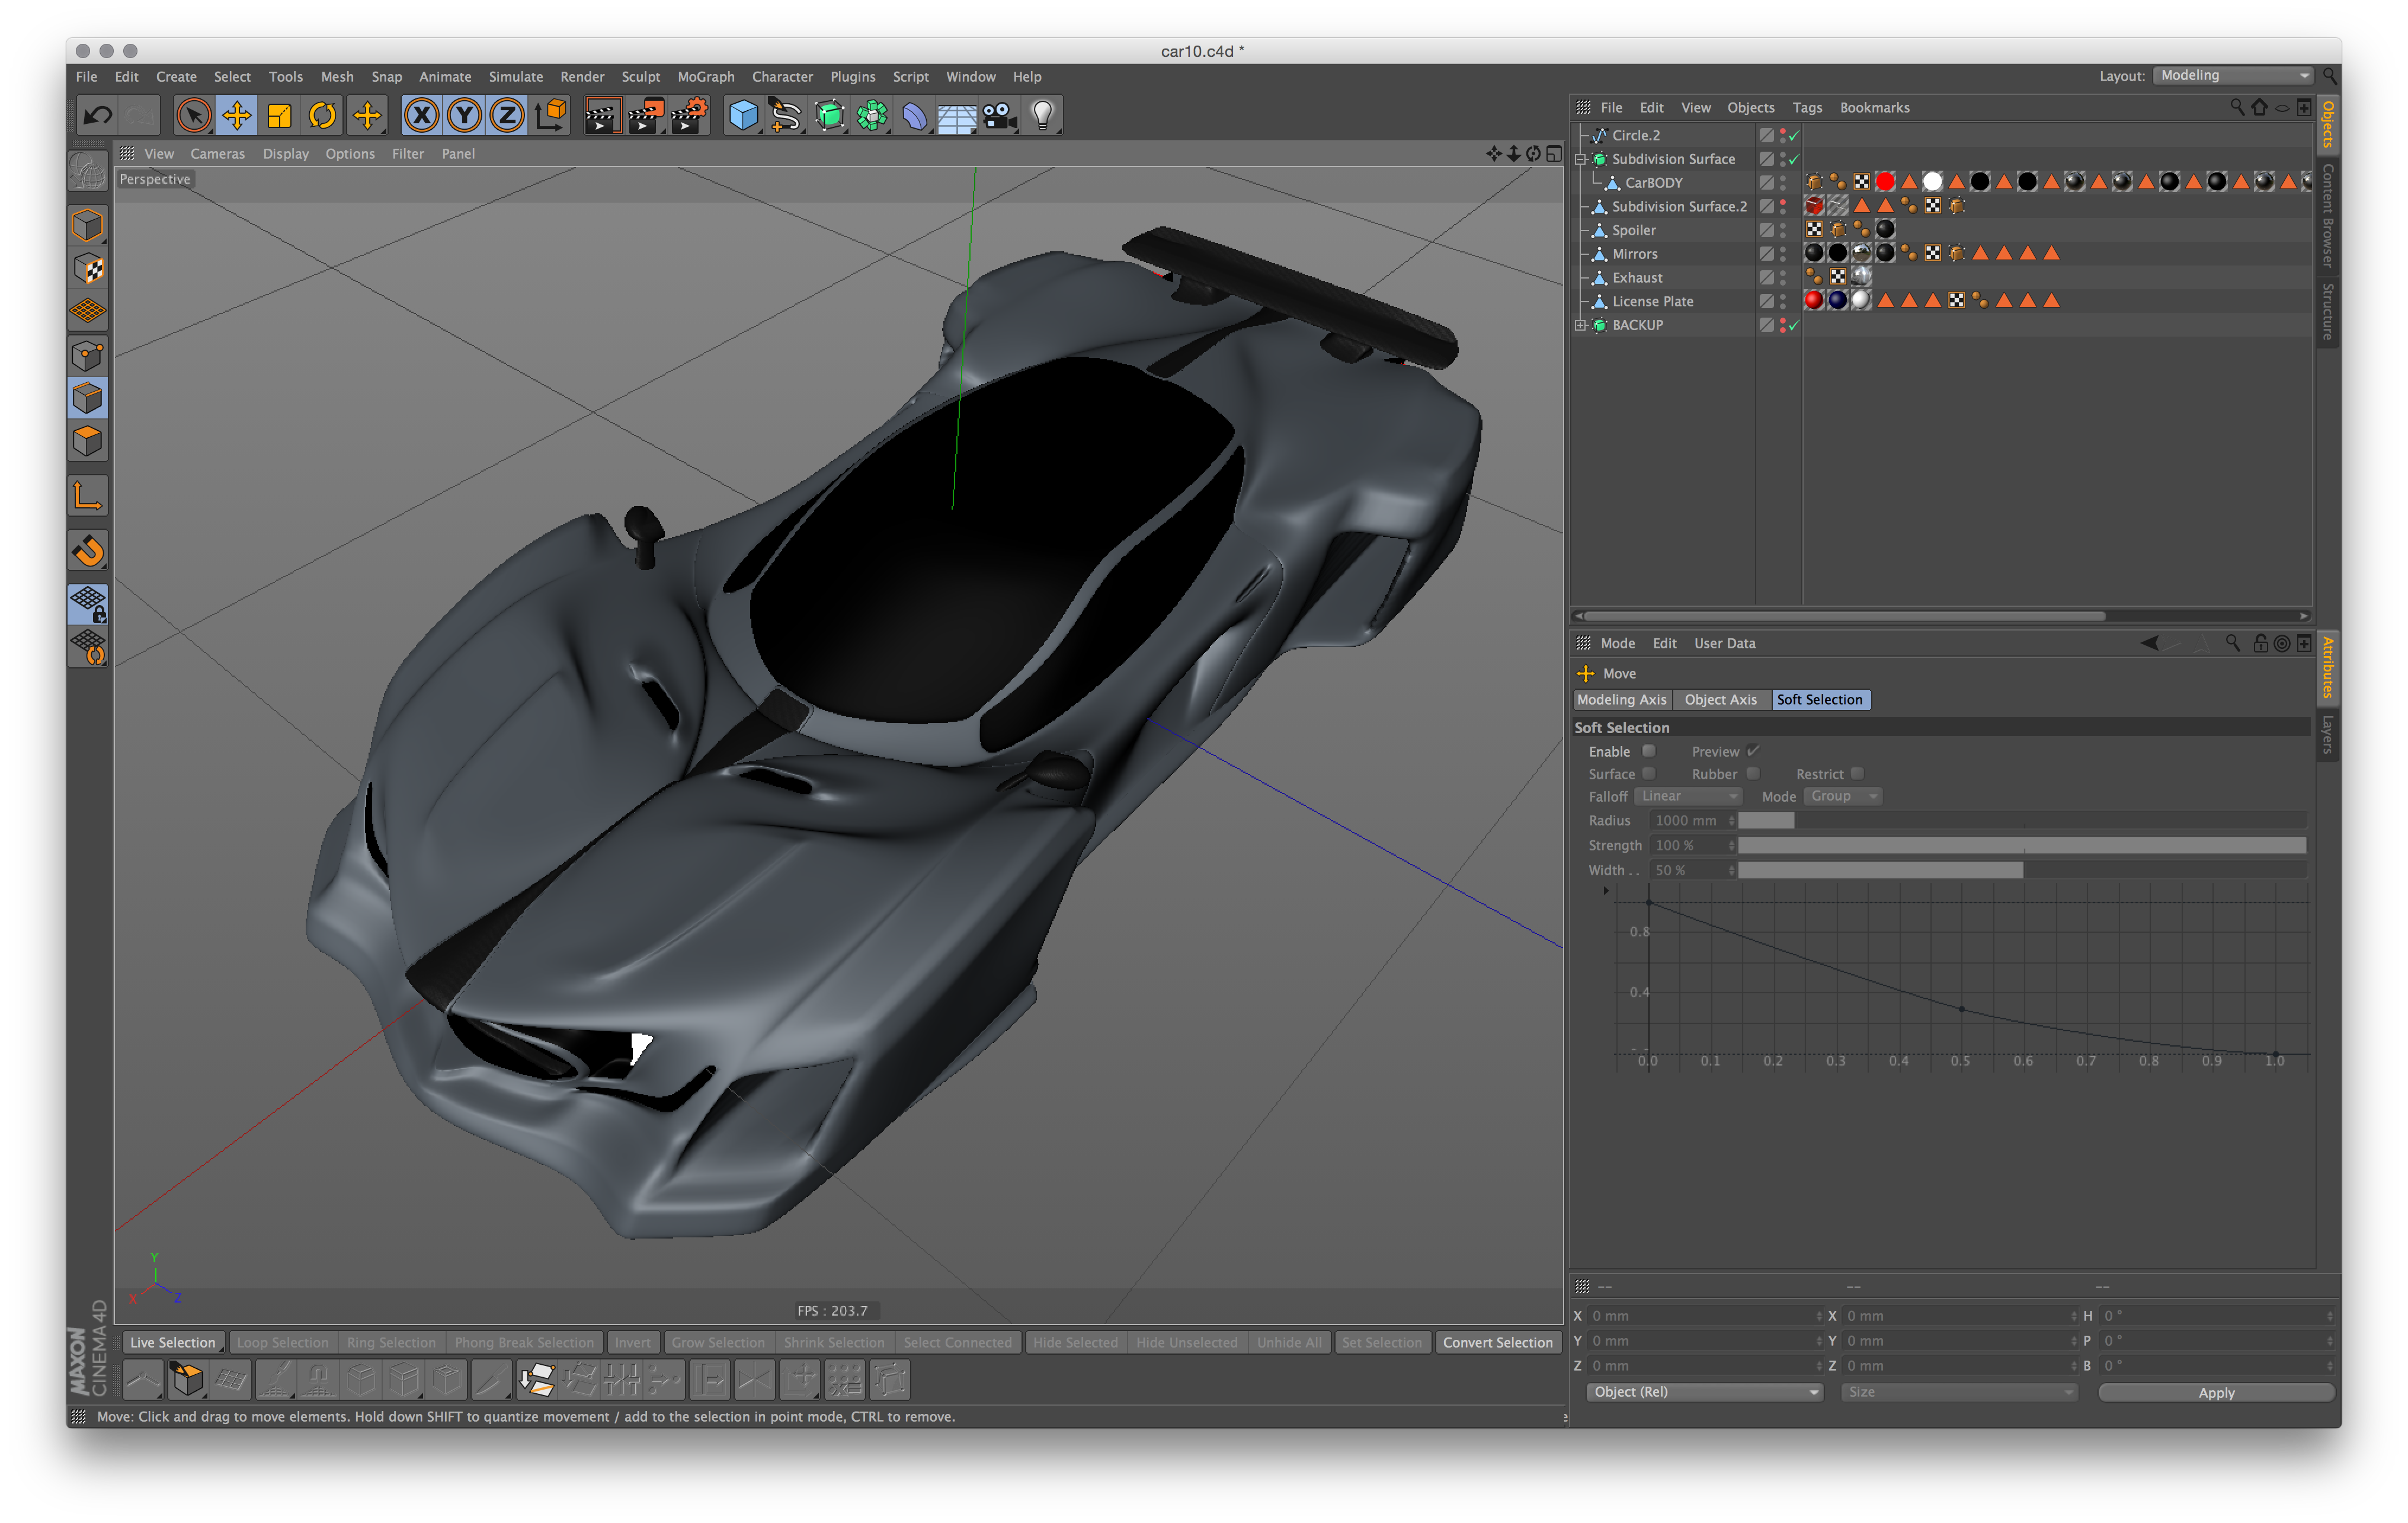The width and height of the screenshot is (2408, 1523).
Task: Open the blue deformer icon
Action: click(x=914, y=115)
